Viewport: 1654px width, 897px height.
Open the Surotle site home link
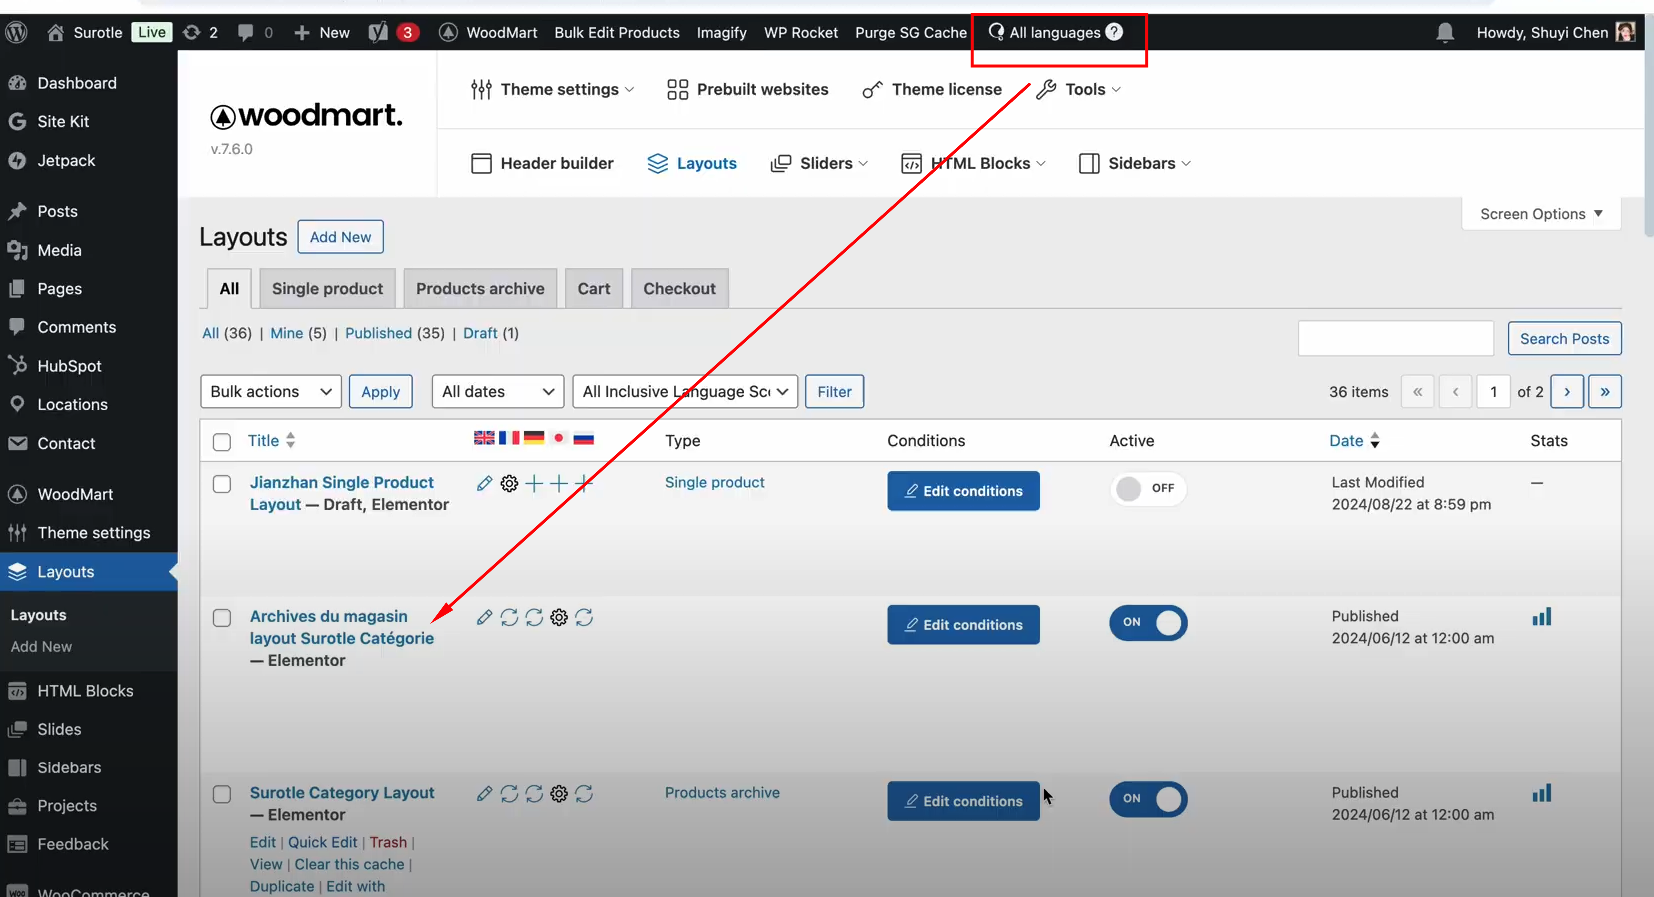(x=84, y=32)
